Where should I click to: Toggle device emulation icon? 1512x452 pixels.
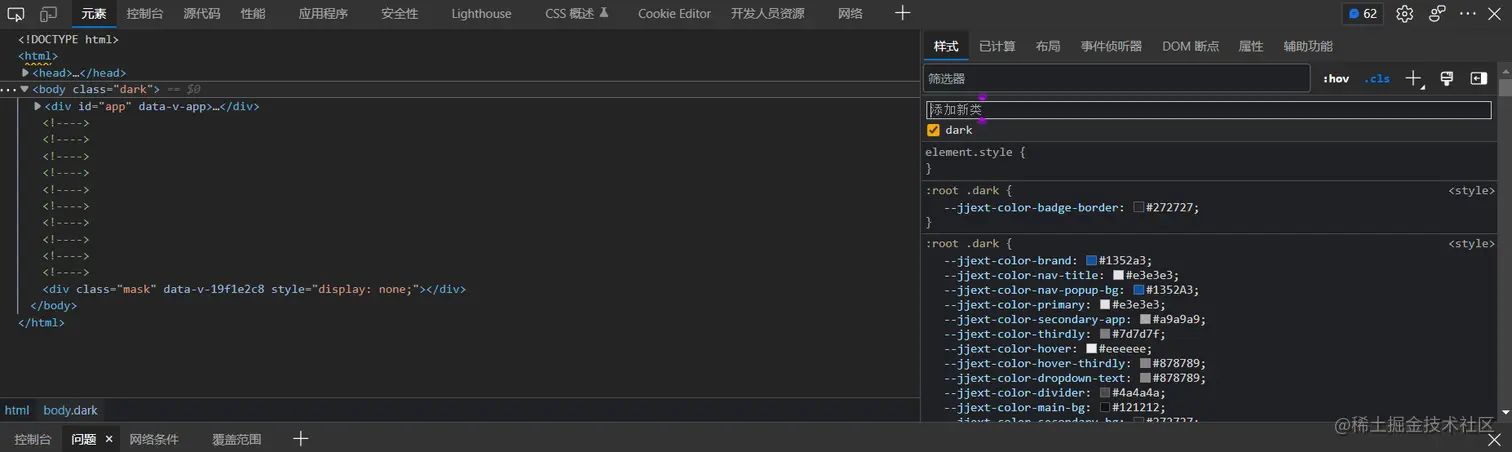click(x=48, y=14)
